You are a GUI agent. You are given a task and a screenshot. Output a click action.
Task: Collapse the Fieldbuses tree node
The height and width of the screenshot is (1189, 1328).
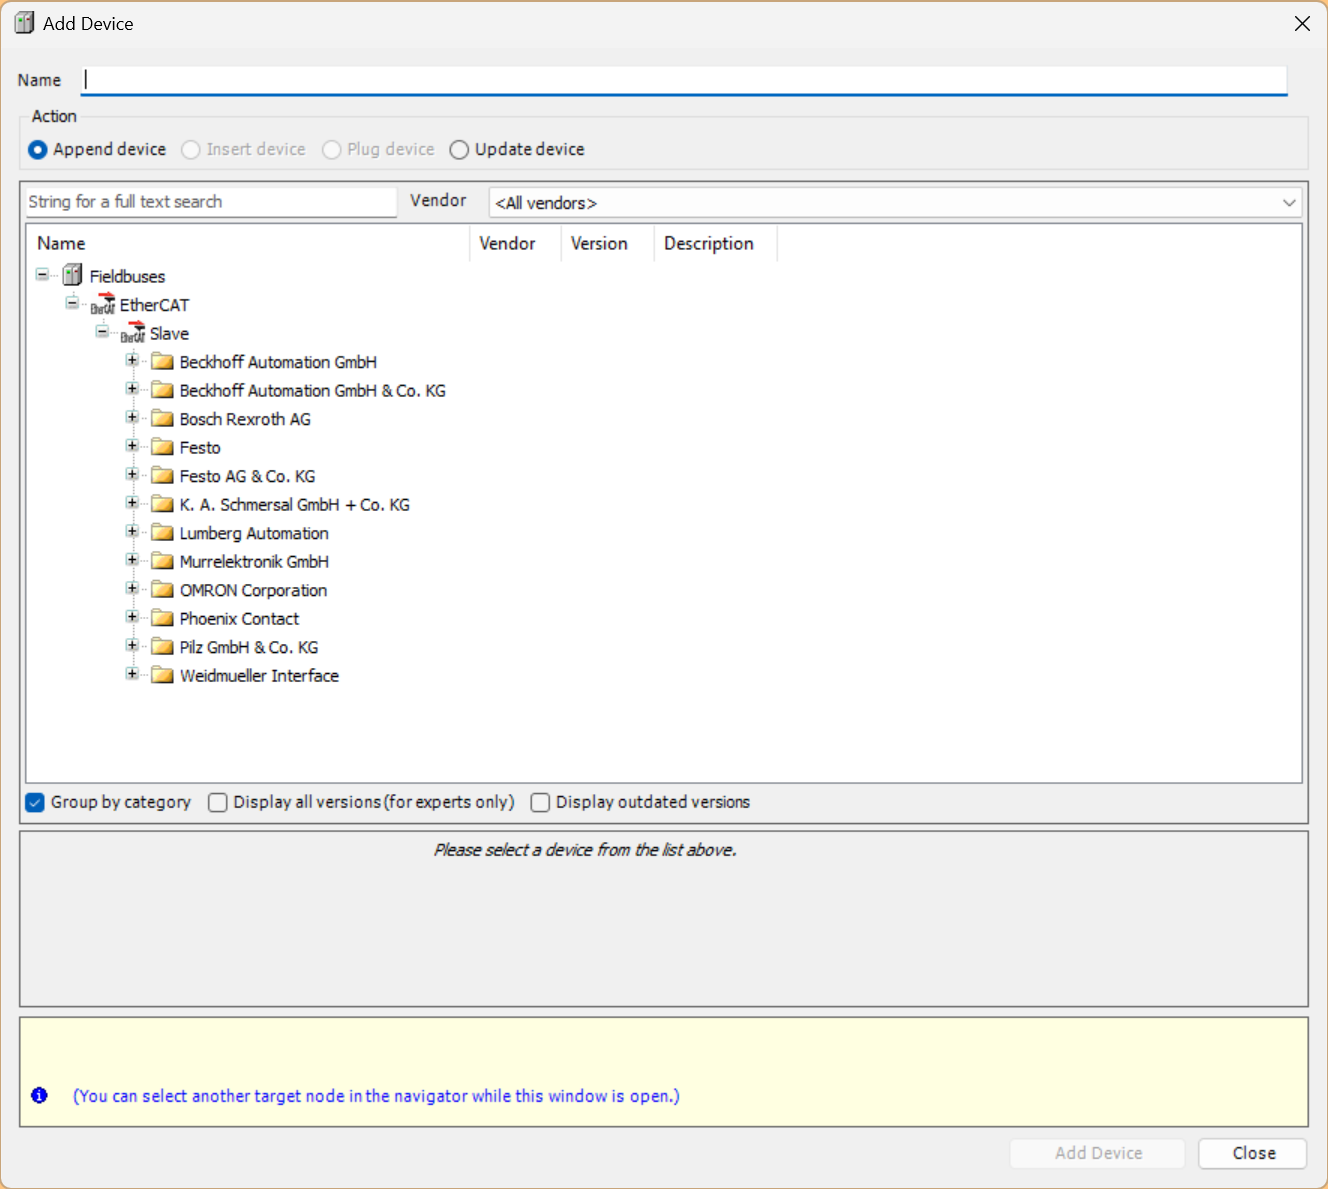click(x=42, y=274)
